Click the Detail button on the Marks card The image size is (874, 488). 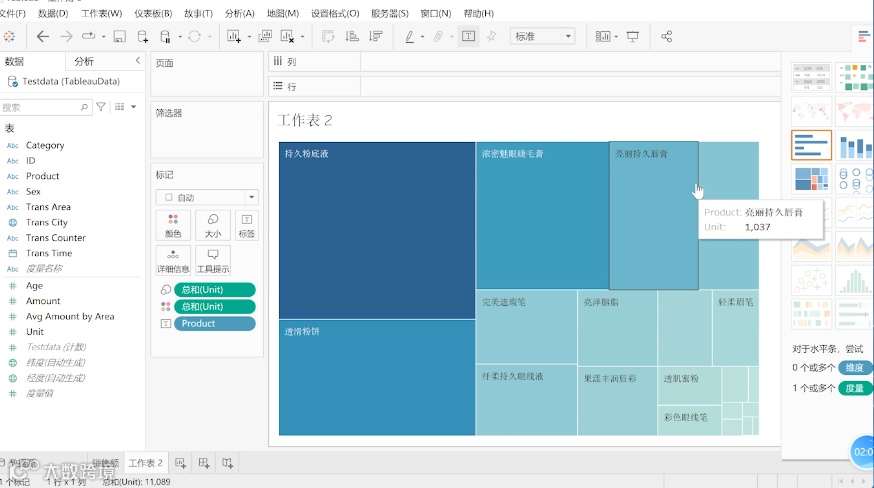pos(173,260)
